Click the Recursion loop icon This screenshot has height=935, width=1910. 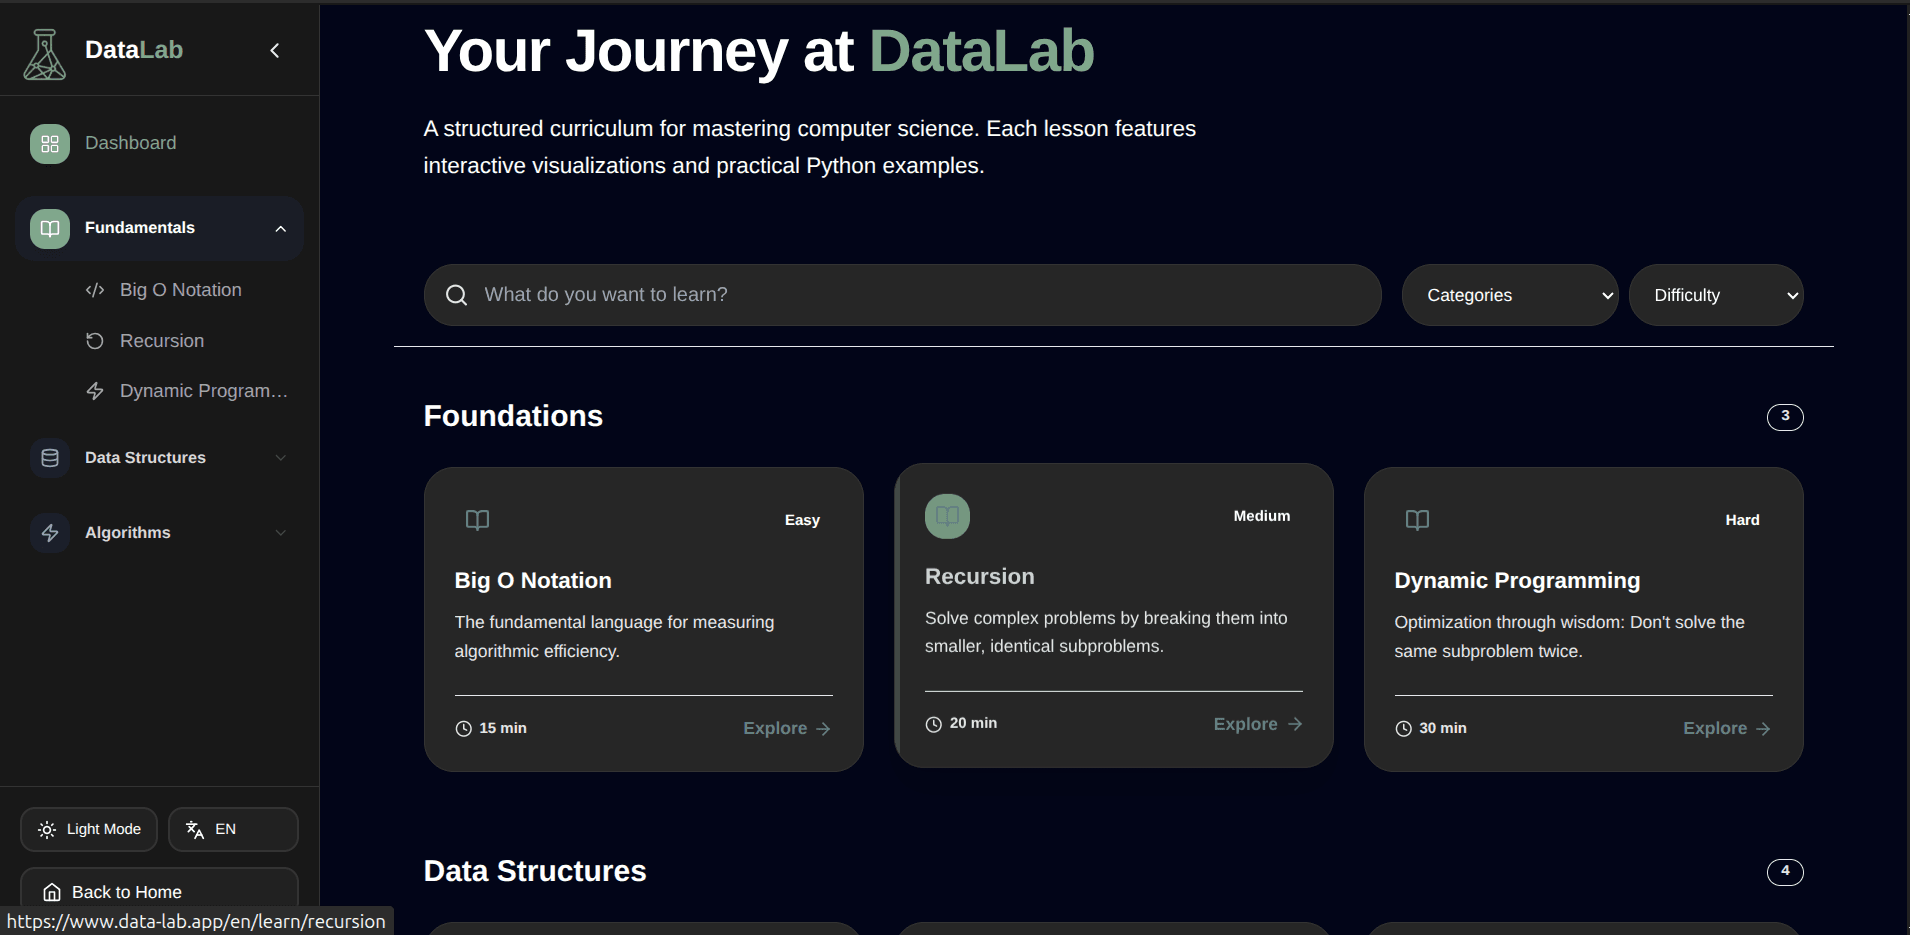click(95, 340)
